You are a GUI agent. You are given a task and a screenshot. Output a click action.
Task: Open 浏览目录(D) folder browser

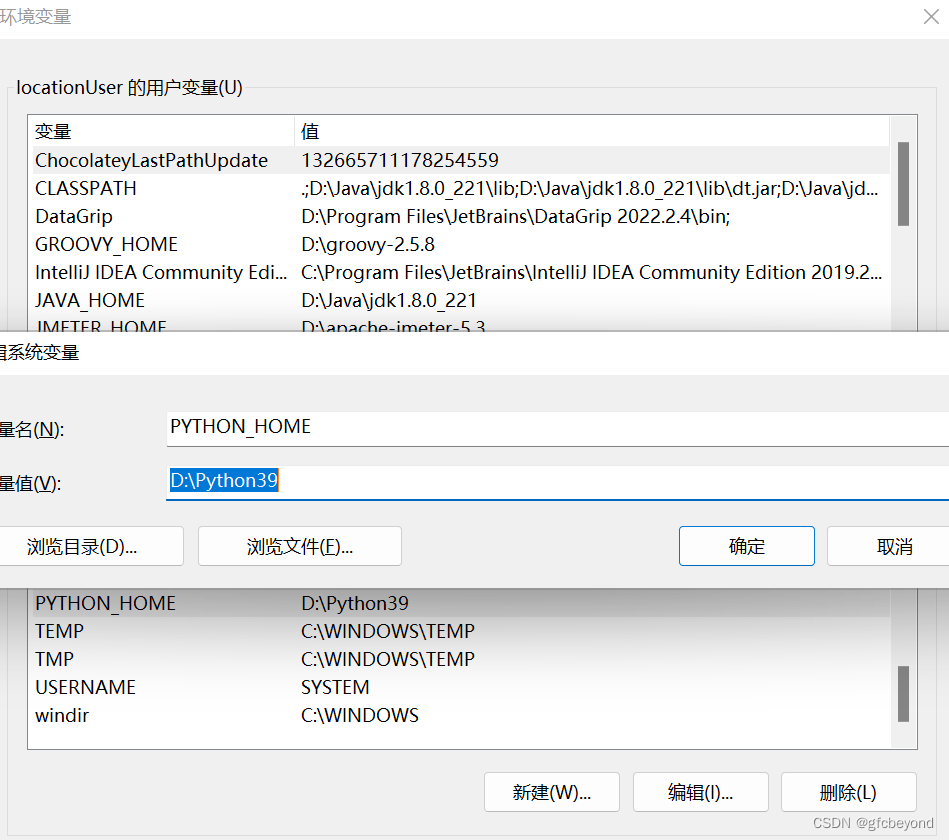click(x=91, y=546)
